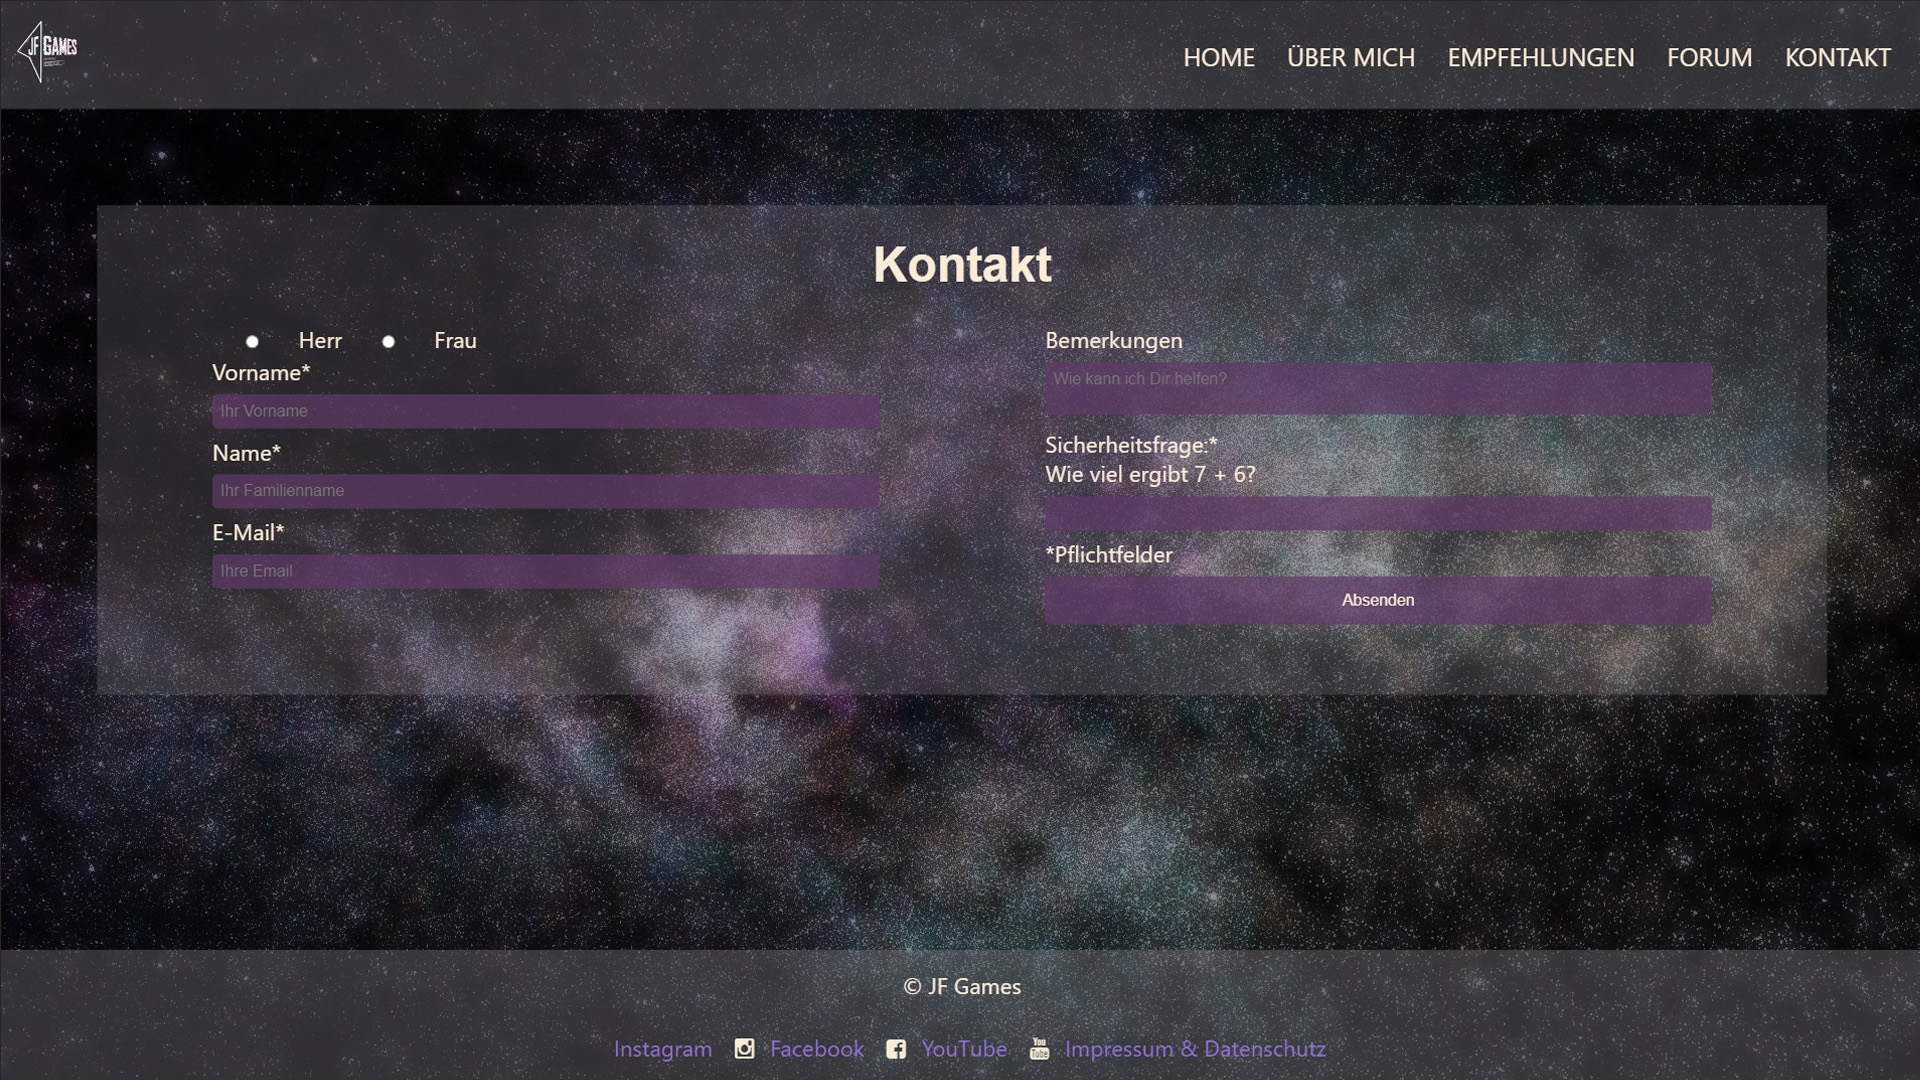Click into the Familienname field
1920x1080 pixels.
pos(545,491)
